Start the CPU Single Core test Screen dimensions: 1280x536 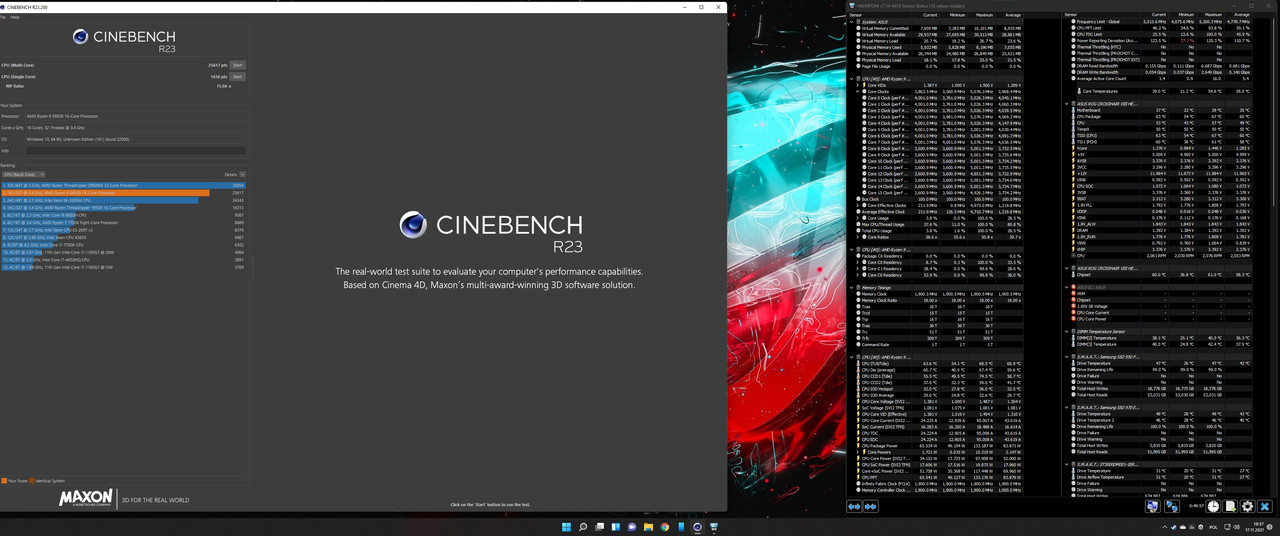coord(237,77)
